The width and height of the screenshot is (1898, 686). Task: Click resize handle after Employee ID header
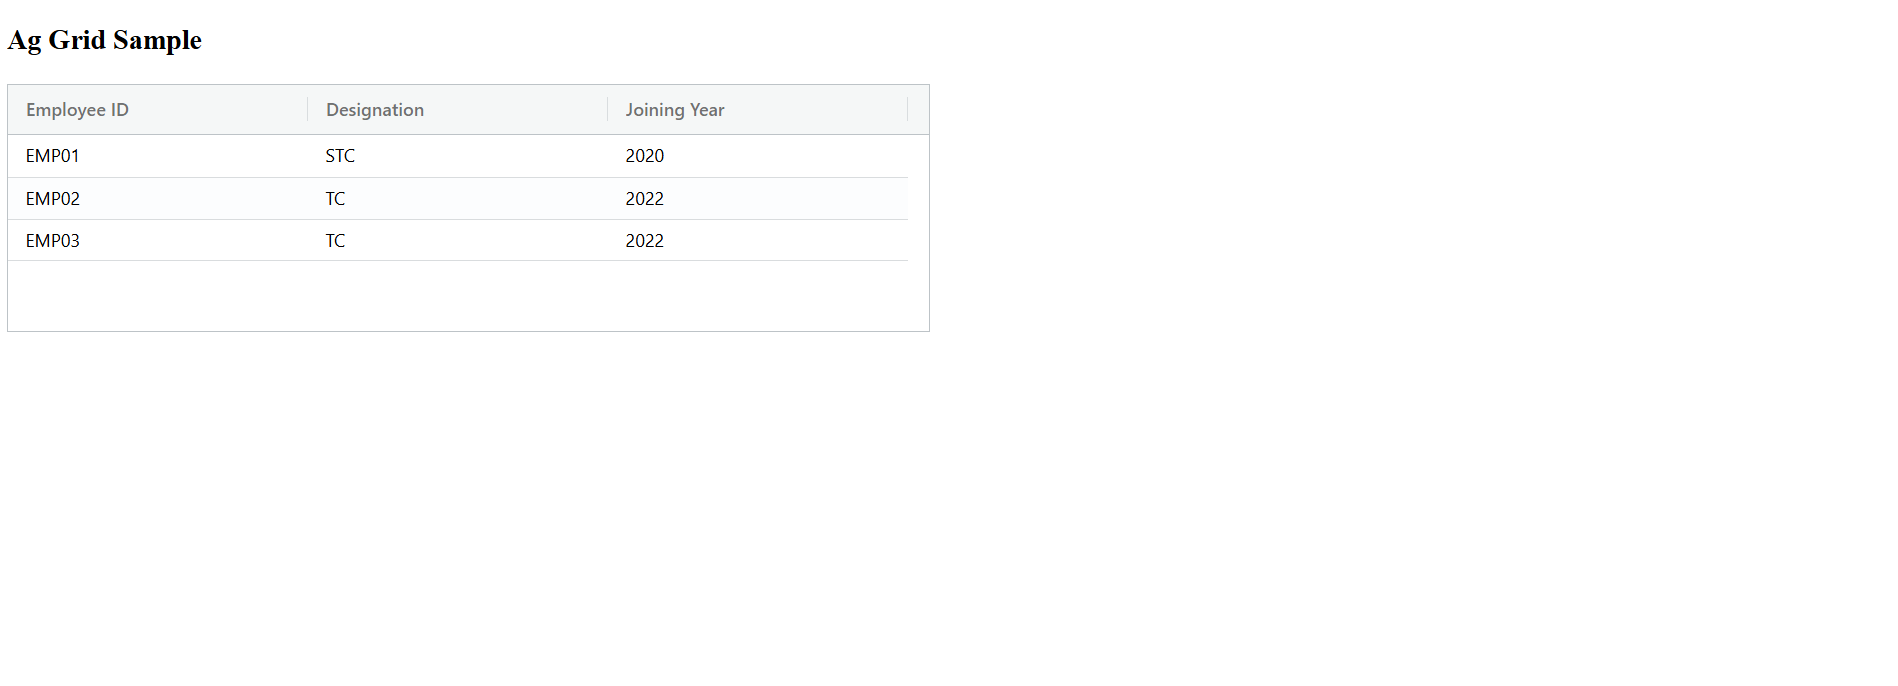[x=307, y=110]
